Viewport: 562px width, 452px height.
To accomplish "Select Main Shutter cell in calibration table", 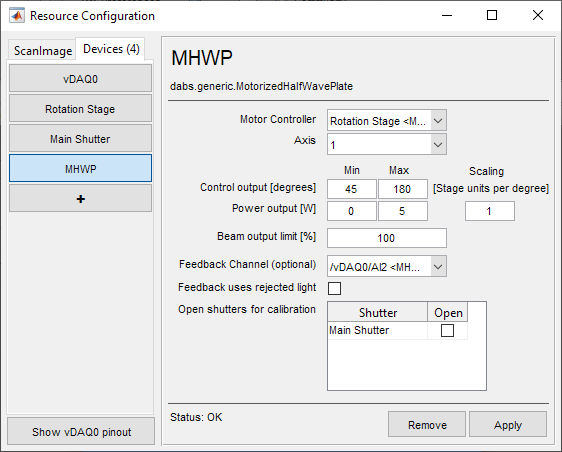I will click(x=378, y=330).
